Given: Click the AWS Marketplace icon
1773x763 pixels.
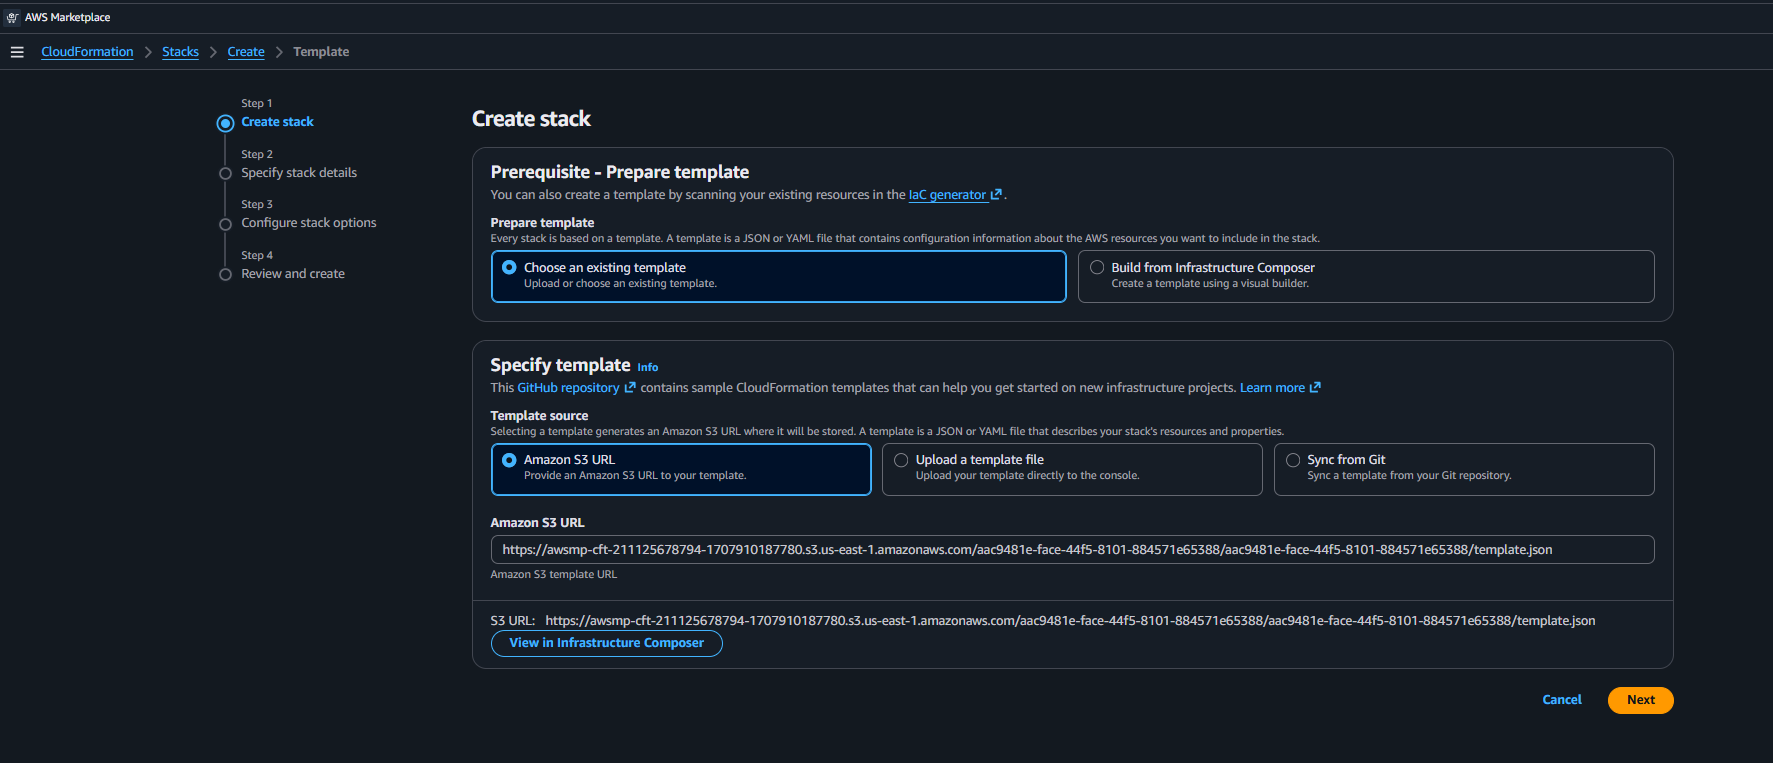Looking at the screenshot, I should pyautogui.click(x=13, y=17).
